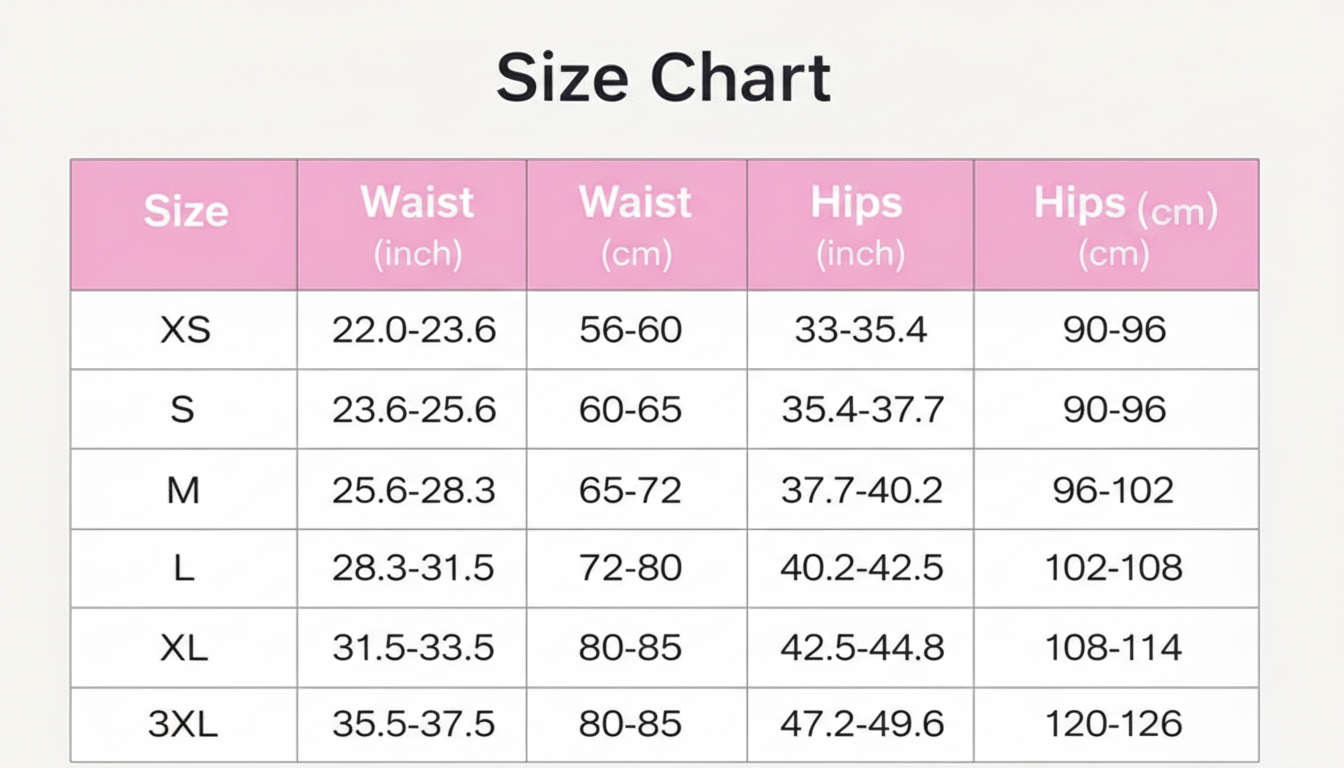
Task: Select the S size row label
Action: (x=182, y=409)
